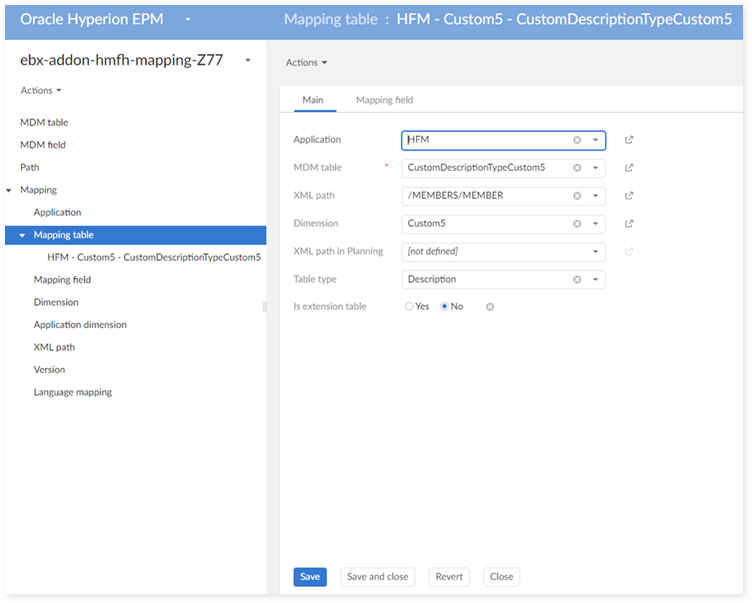Open the Table type dropdown list

point(595,280)
